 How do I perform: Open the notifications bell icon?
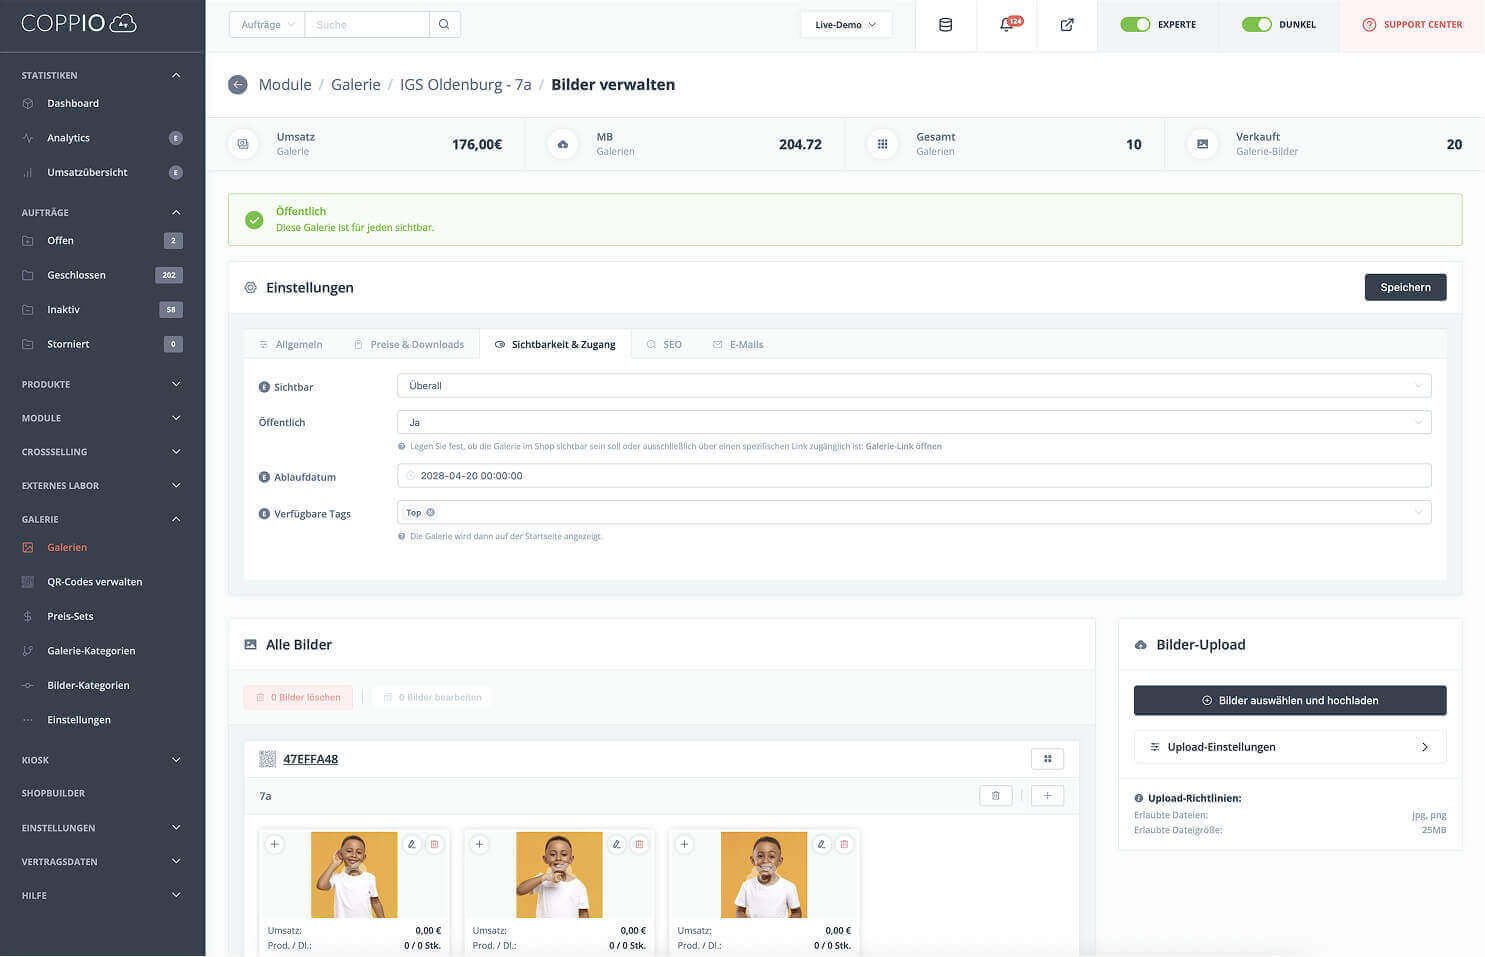pos(1007,25)
